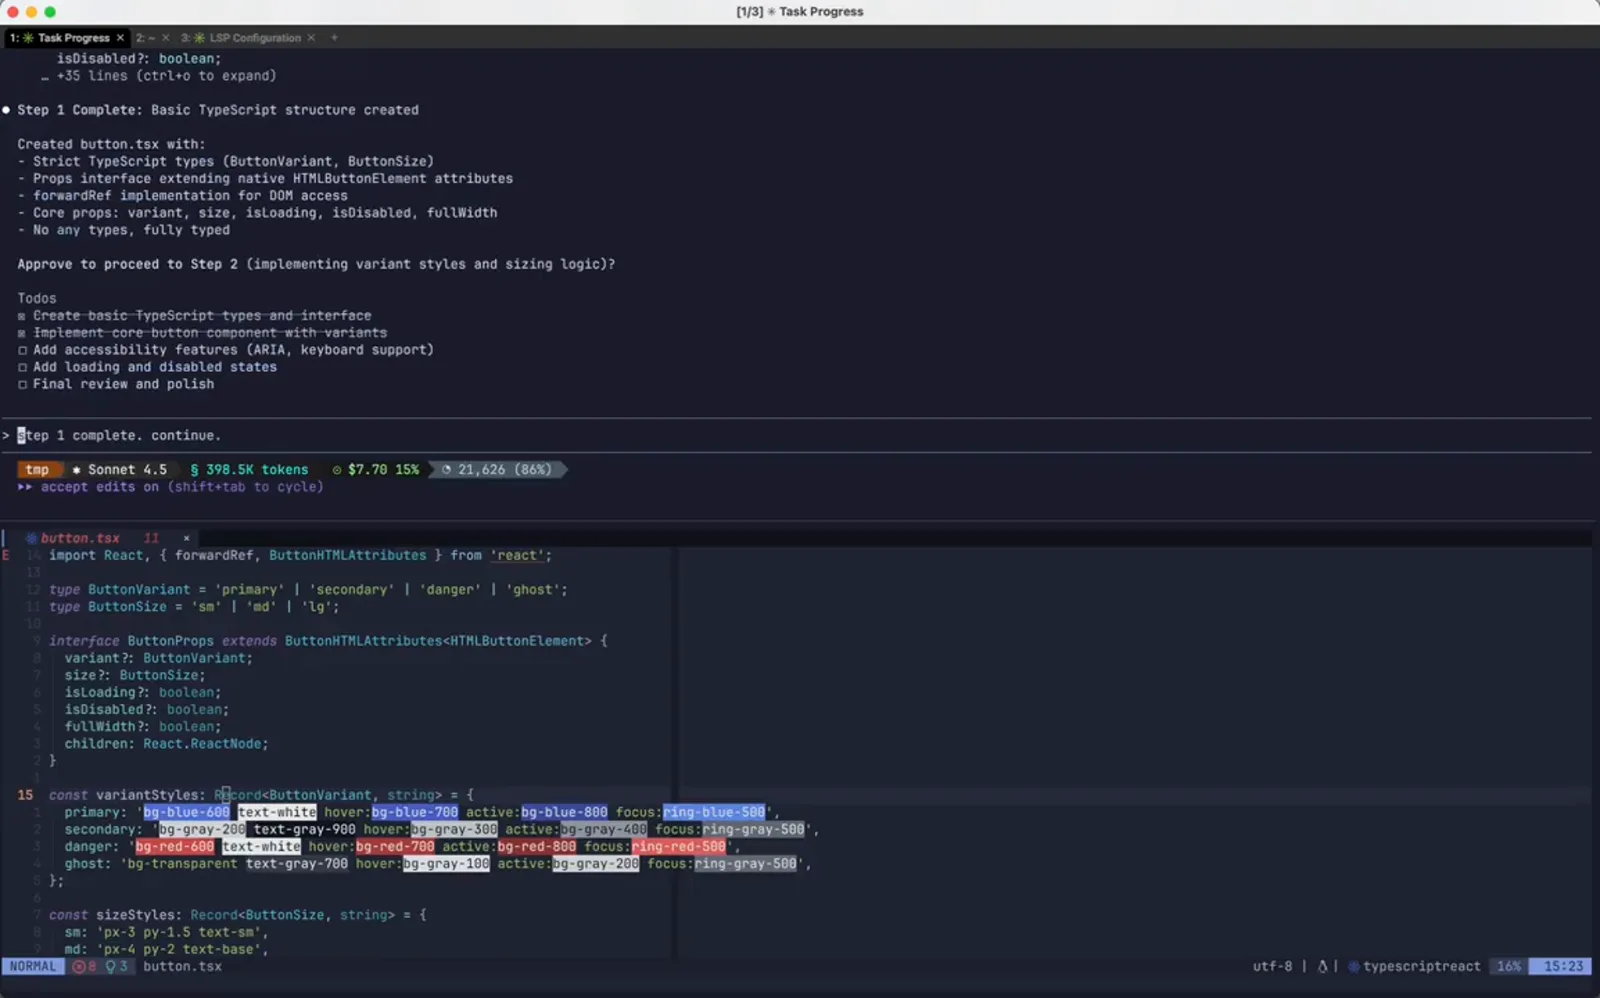
Task: Click the 'Todos' heading
Action: point(37,299)
